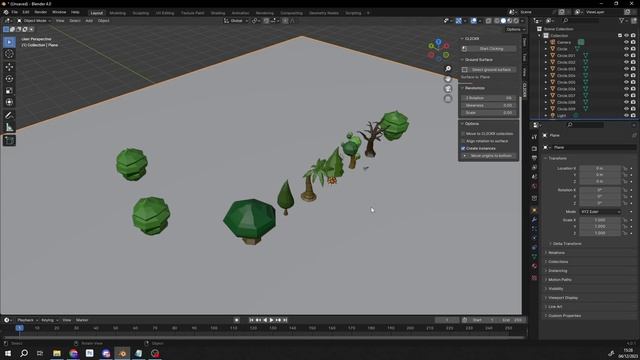The width and height of the screenshot is (640, 360).
Task: Toggle visibility of Circle.004
Action: [x=626, y=76]
